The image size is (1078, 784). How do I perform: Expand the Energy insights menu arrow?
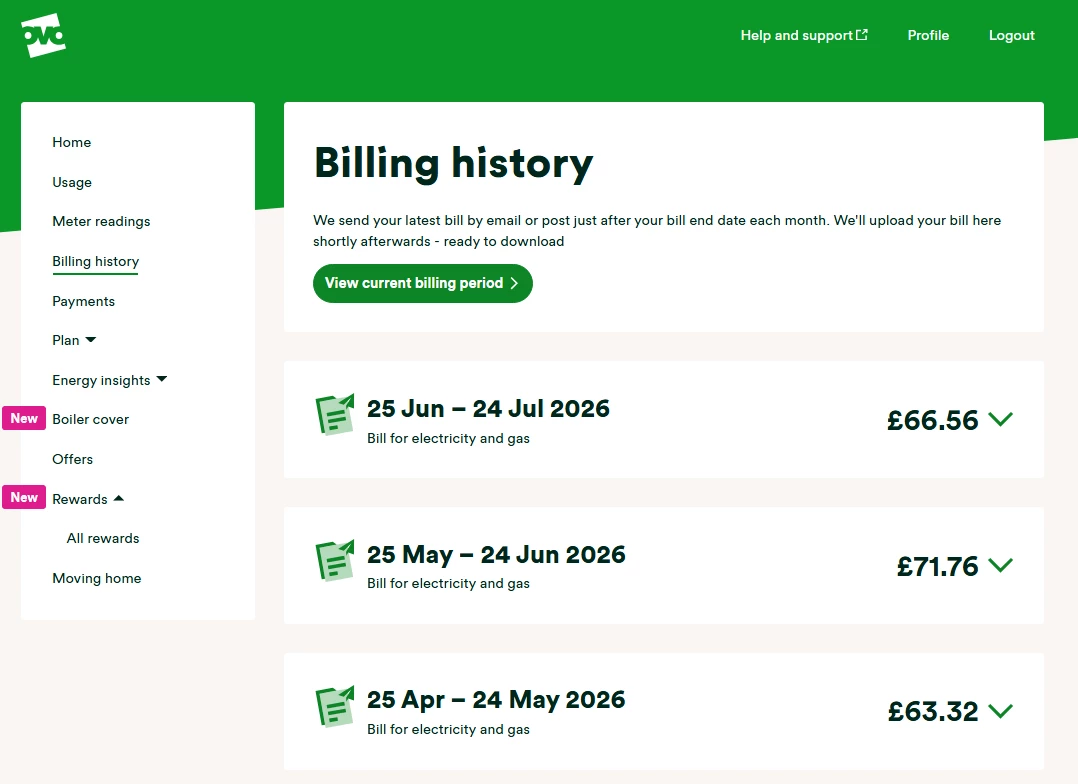point(162,379)
